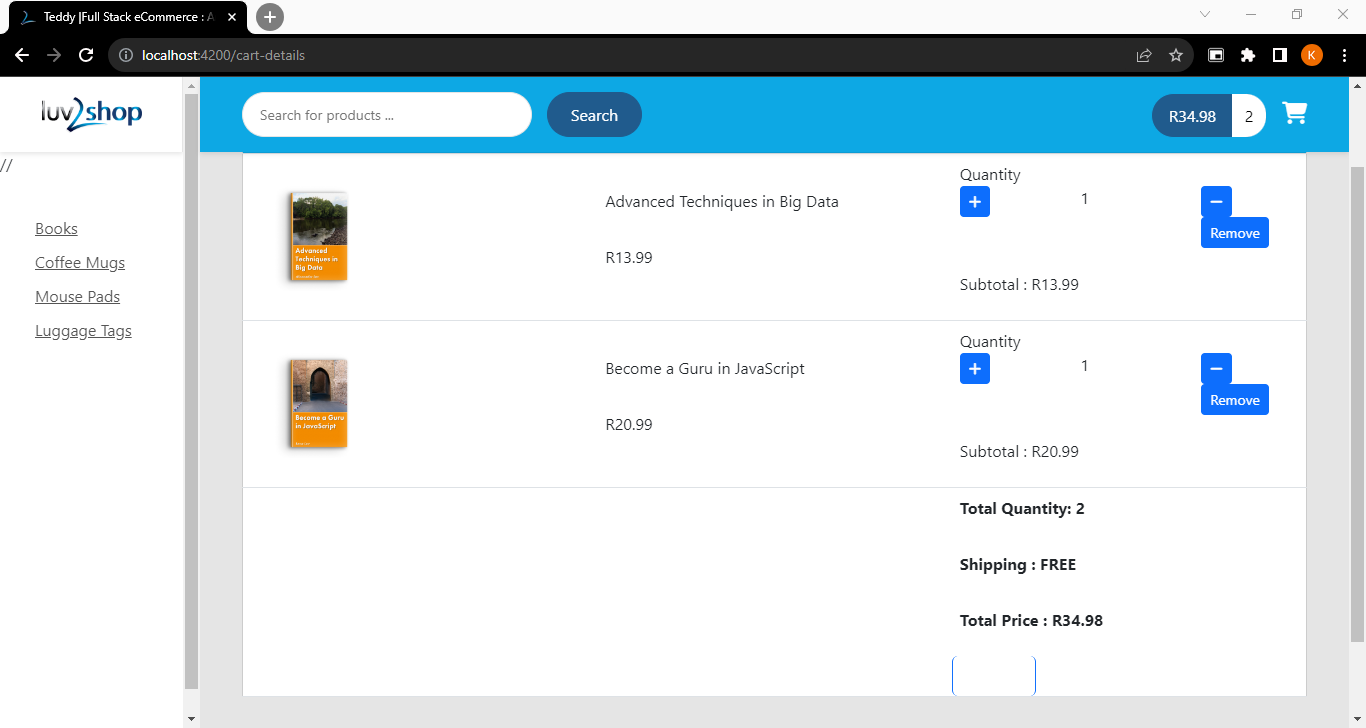Go to Mouse Pads category
Viewport: 1366px width, 728px height.
77,297
